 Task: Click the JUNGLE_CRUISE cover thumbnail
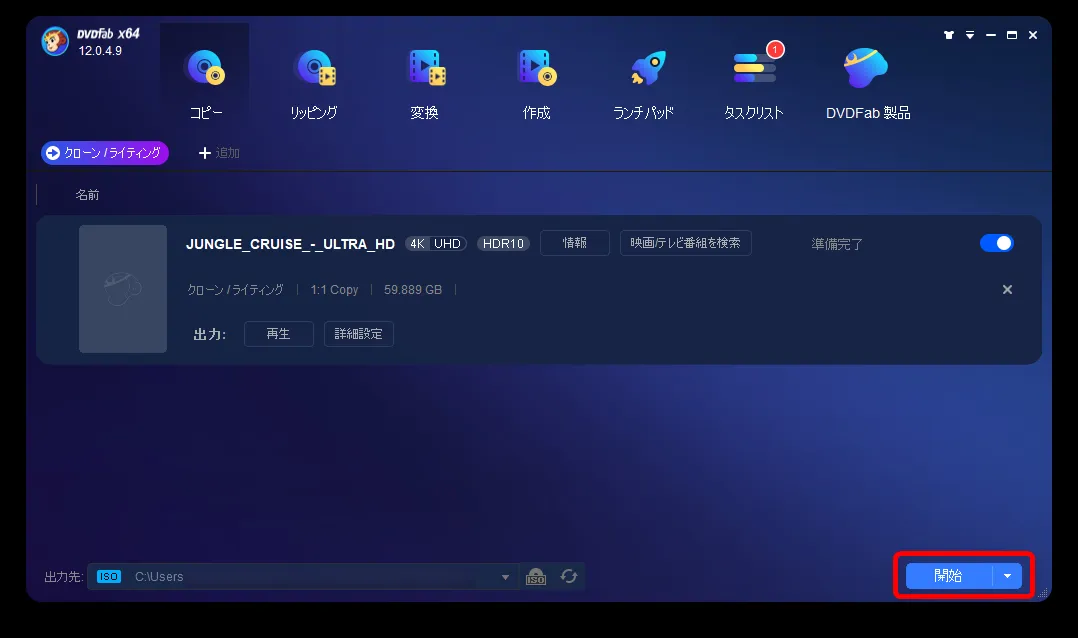123,289
